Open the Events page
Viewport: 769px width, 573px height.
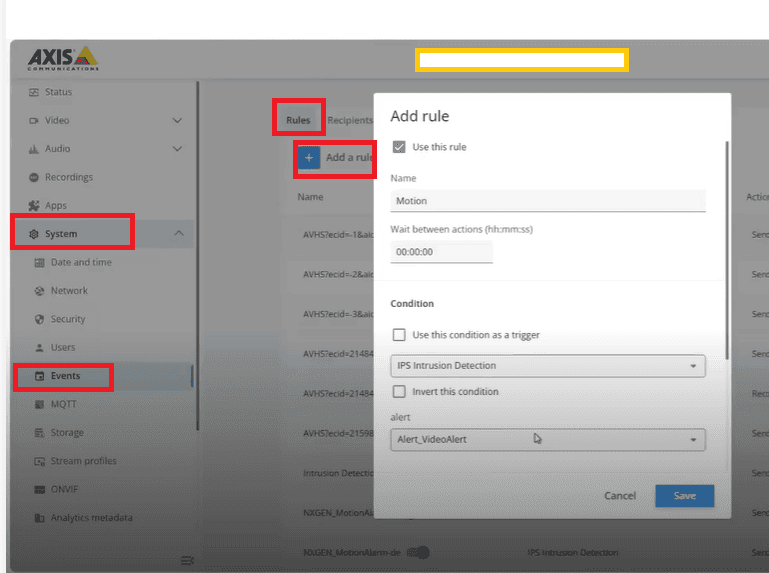(x=65, y=376)
